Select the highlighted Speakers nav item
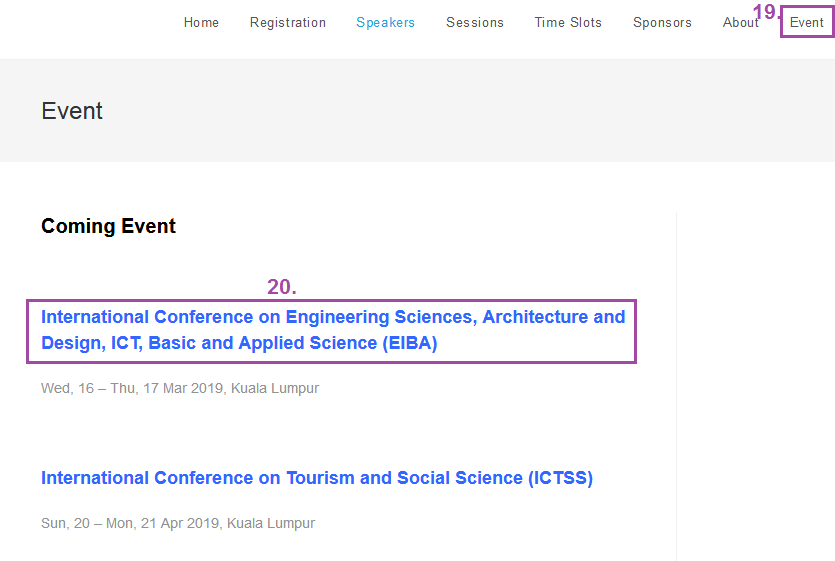 coord(386,22)
